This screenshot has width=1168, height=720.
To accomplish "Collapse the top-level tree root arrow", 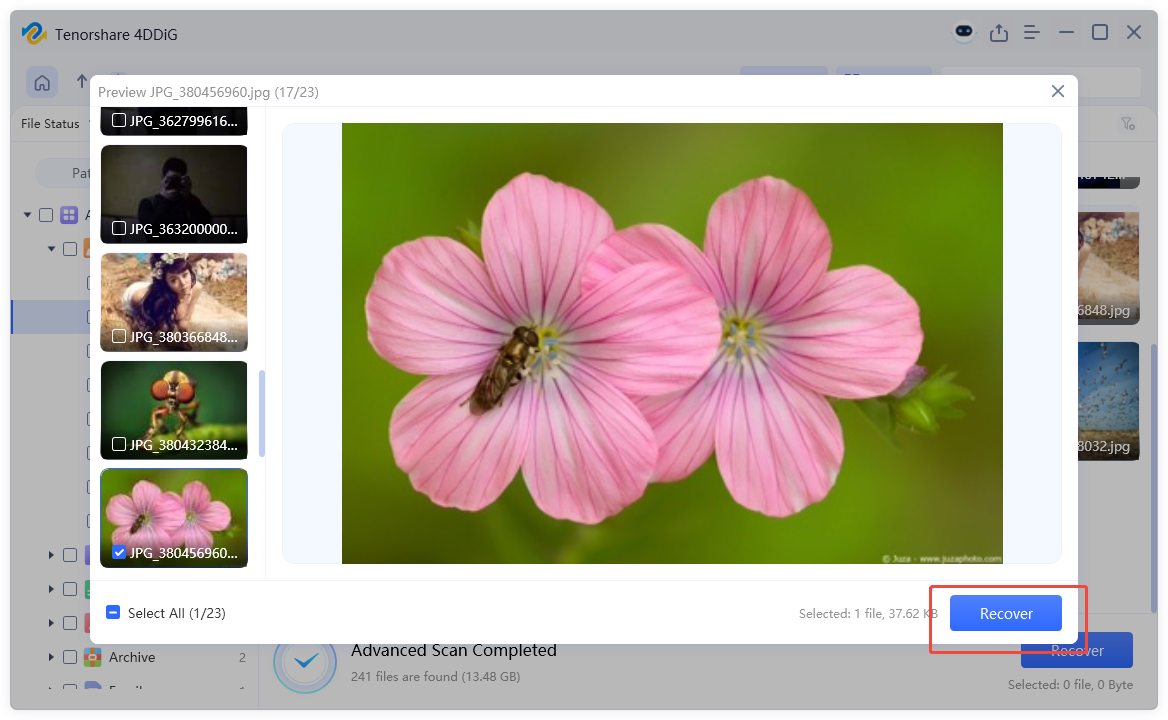I will (28, 215).
